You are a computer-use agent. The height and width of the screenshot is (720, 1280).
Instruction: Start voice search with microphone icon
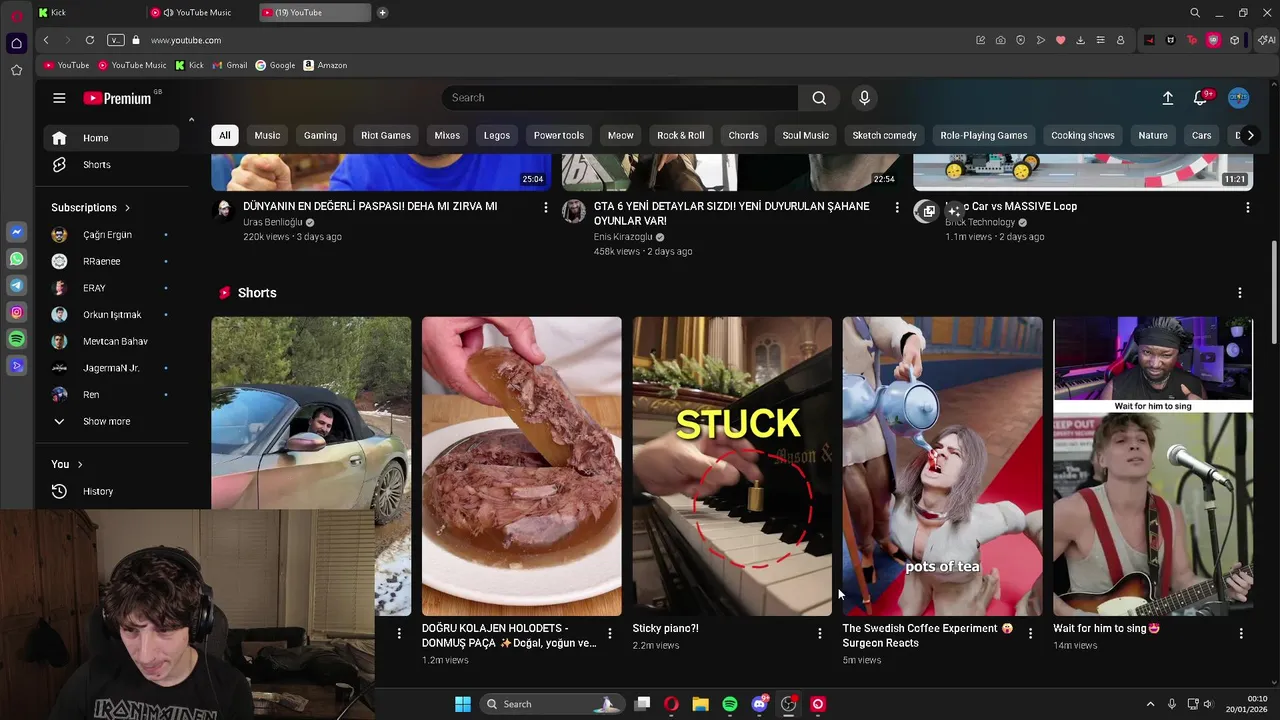coord(865,98)
